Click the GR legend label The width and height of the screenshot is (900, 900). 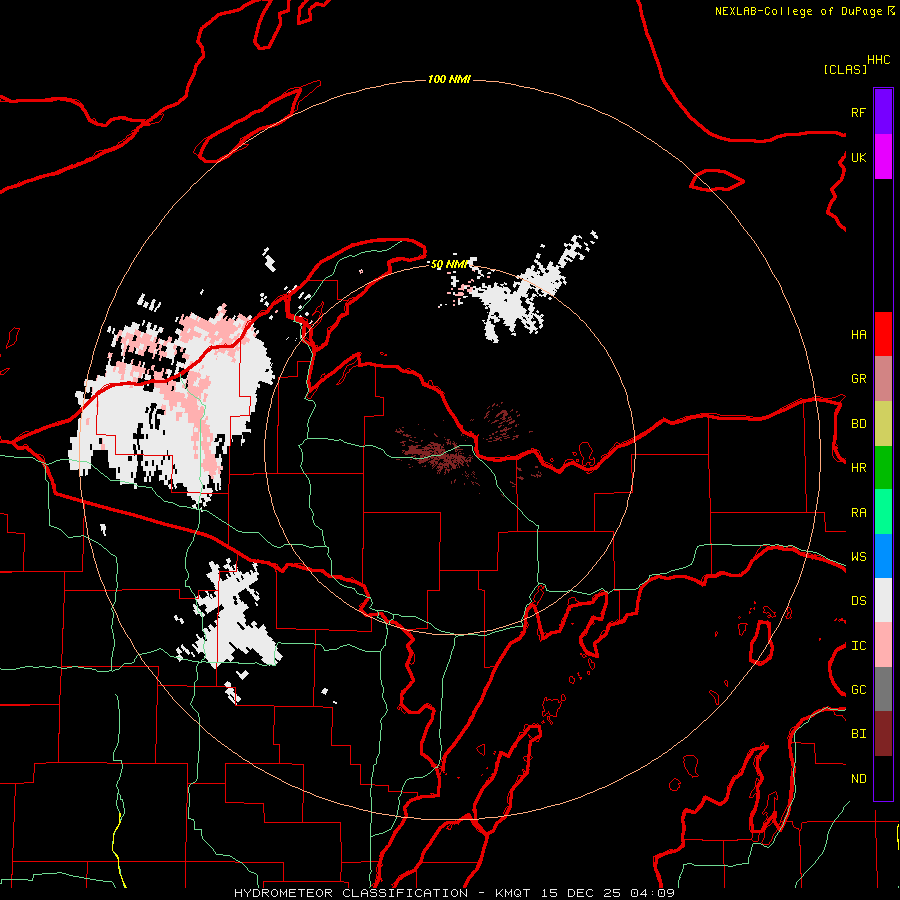pos(858,379)
